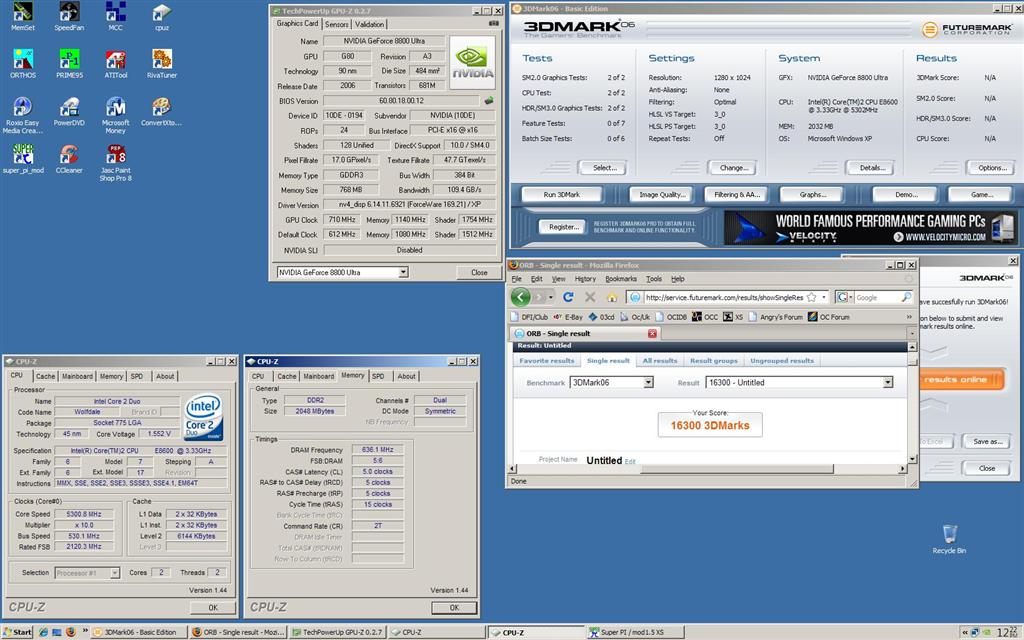Open the Recycle Bin icon
Image resolution: width=1024 pixels, height=640 pixels.
pos(949,539)
